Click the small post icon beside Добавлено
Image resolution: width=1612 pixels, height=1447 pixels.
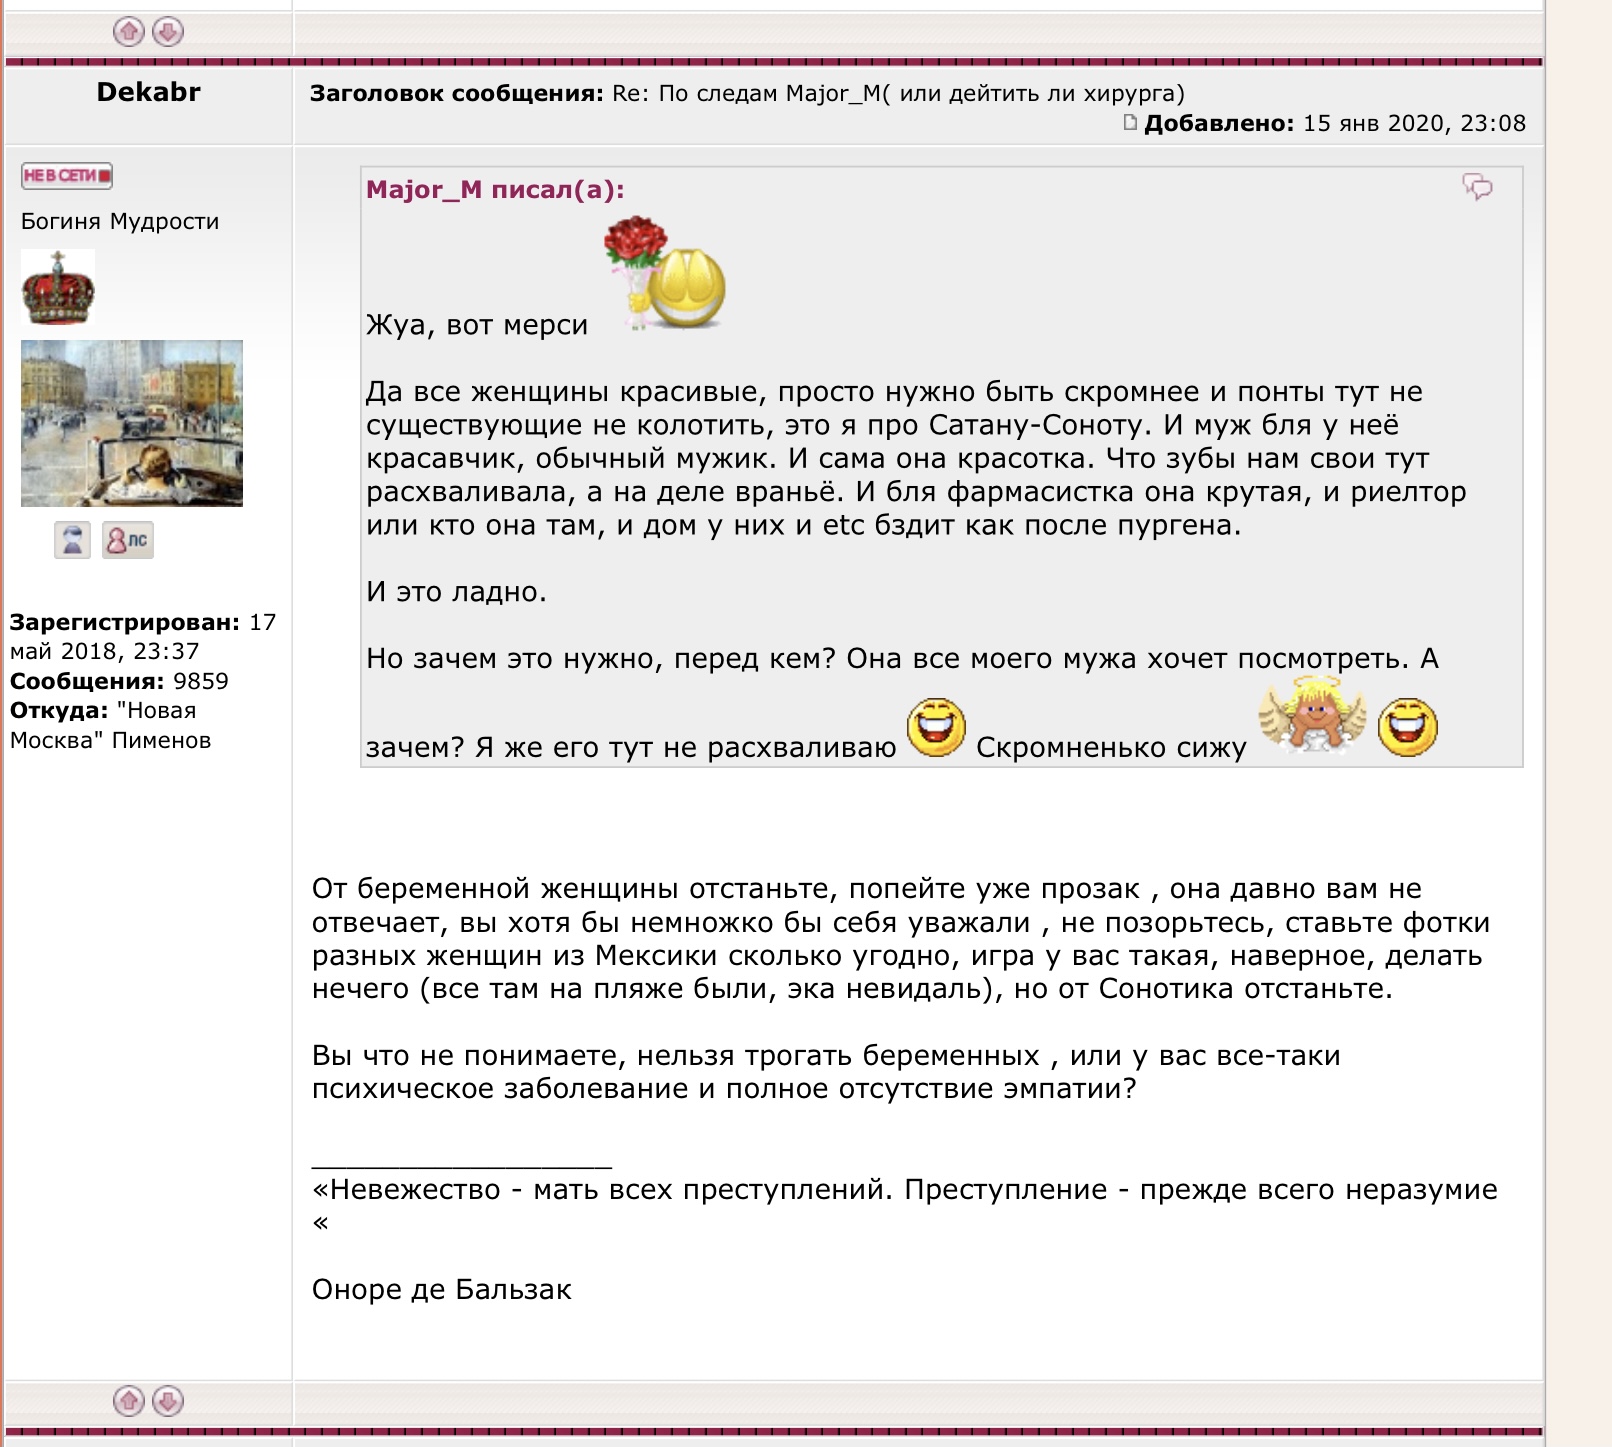click(1130, 123)
